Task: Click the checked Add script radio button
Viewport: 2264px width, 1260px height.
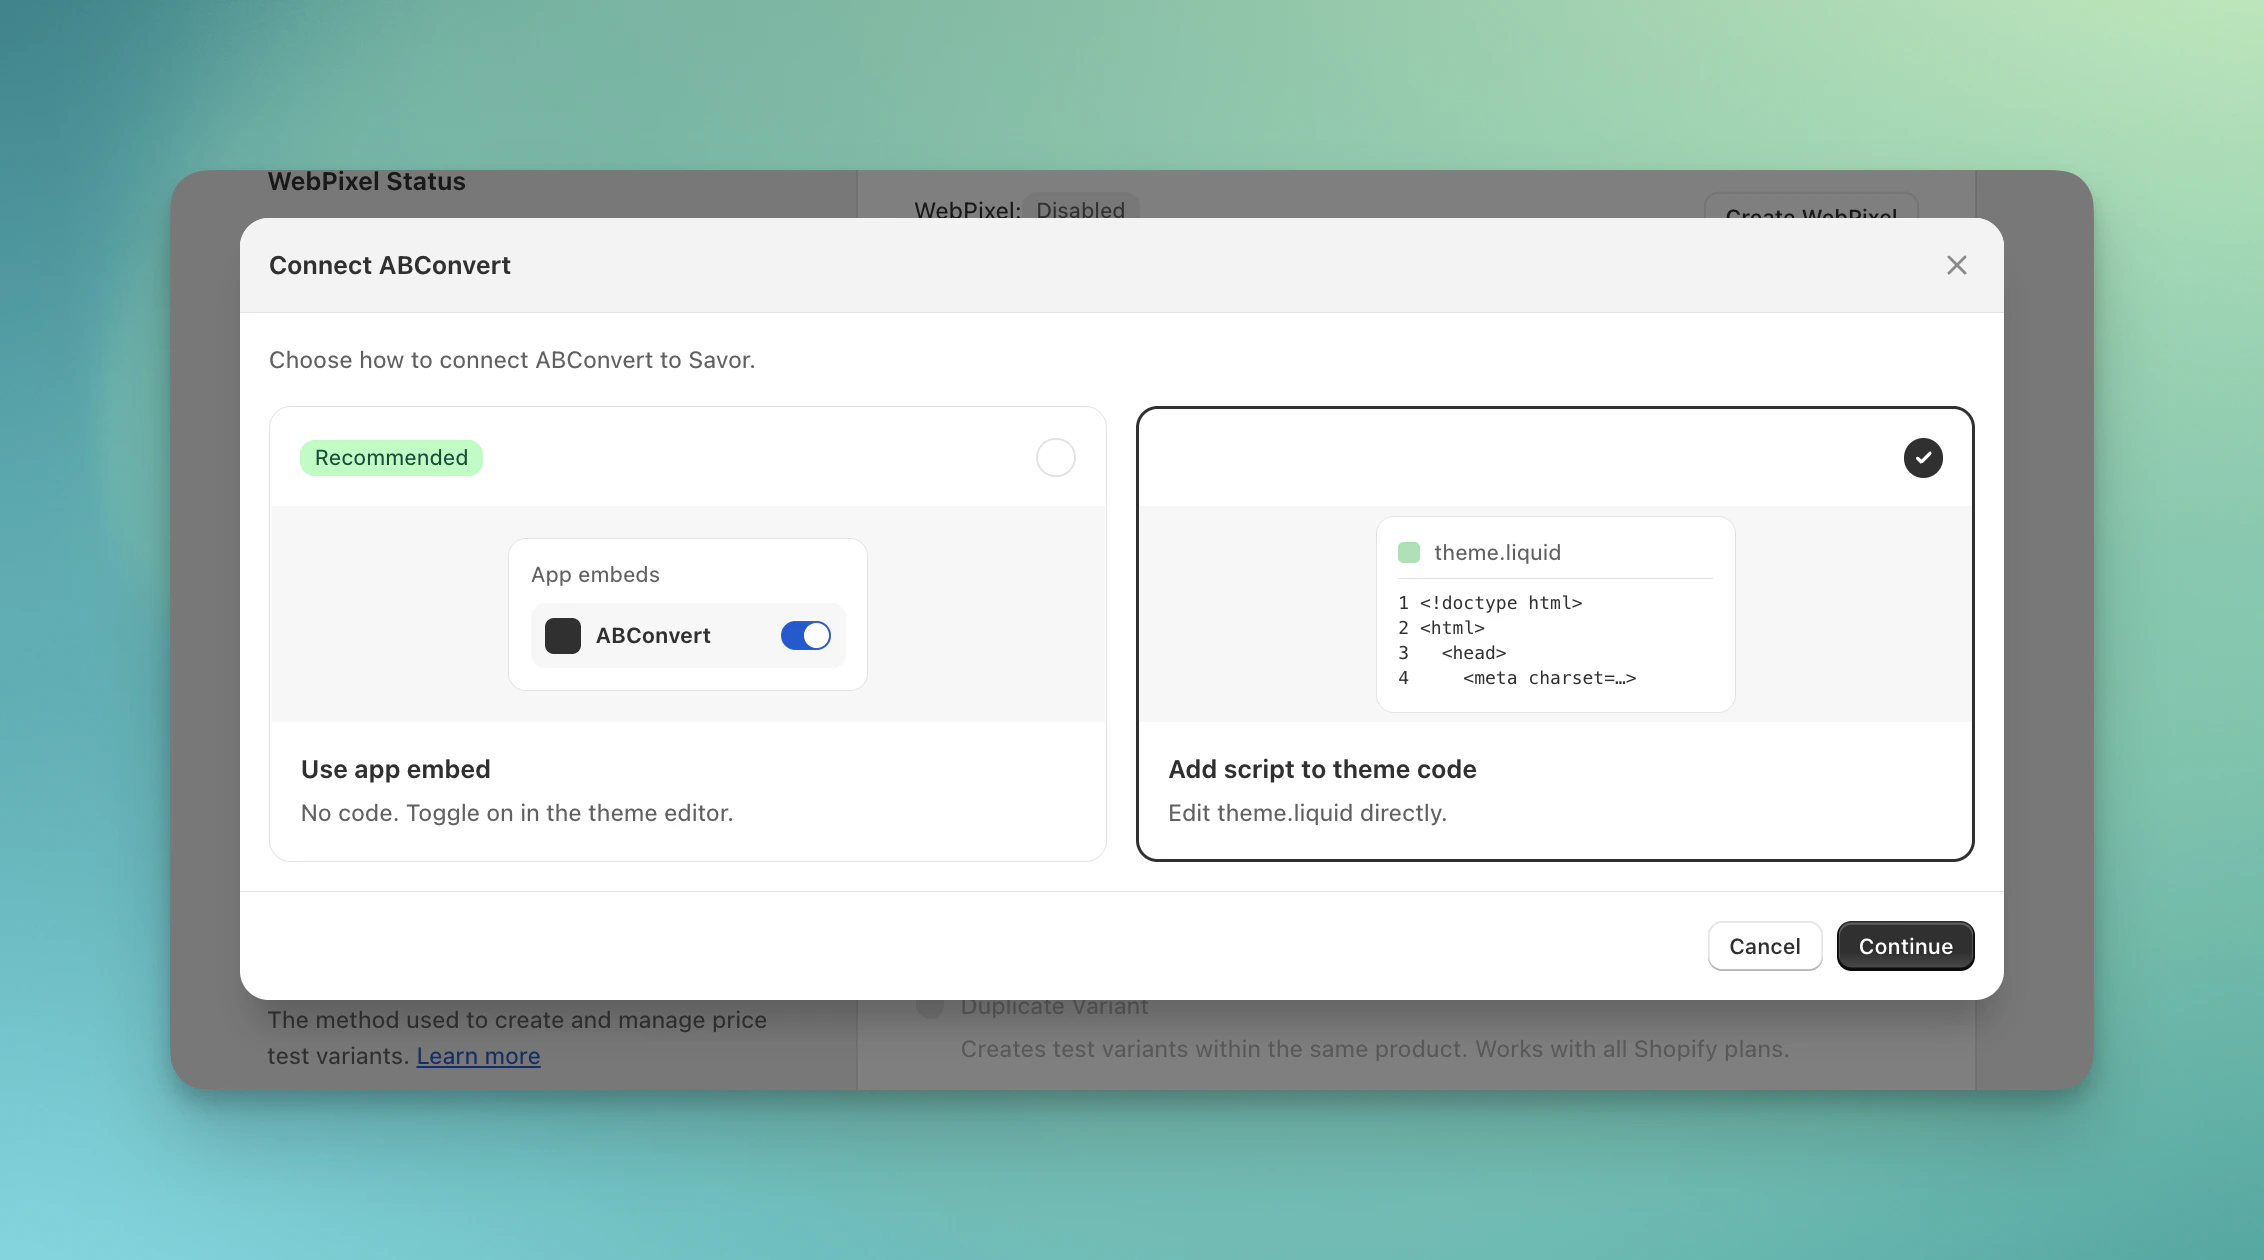Action: 1922,458
